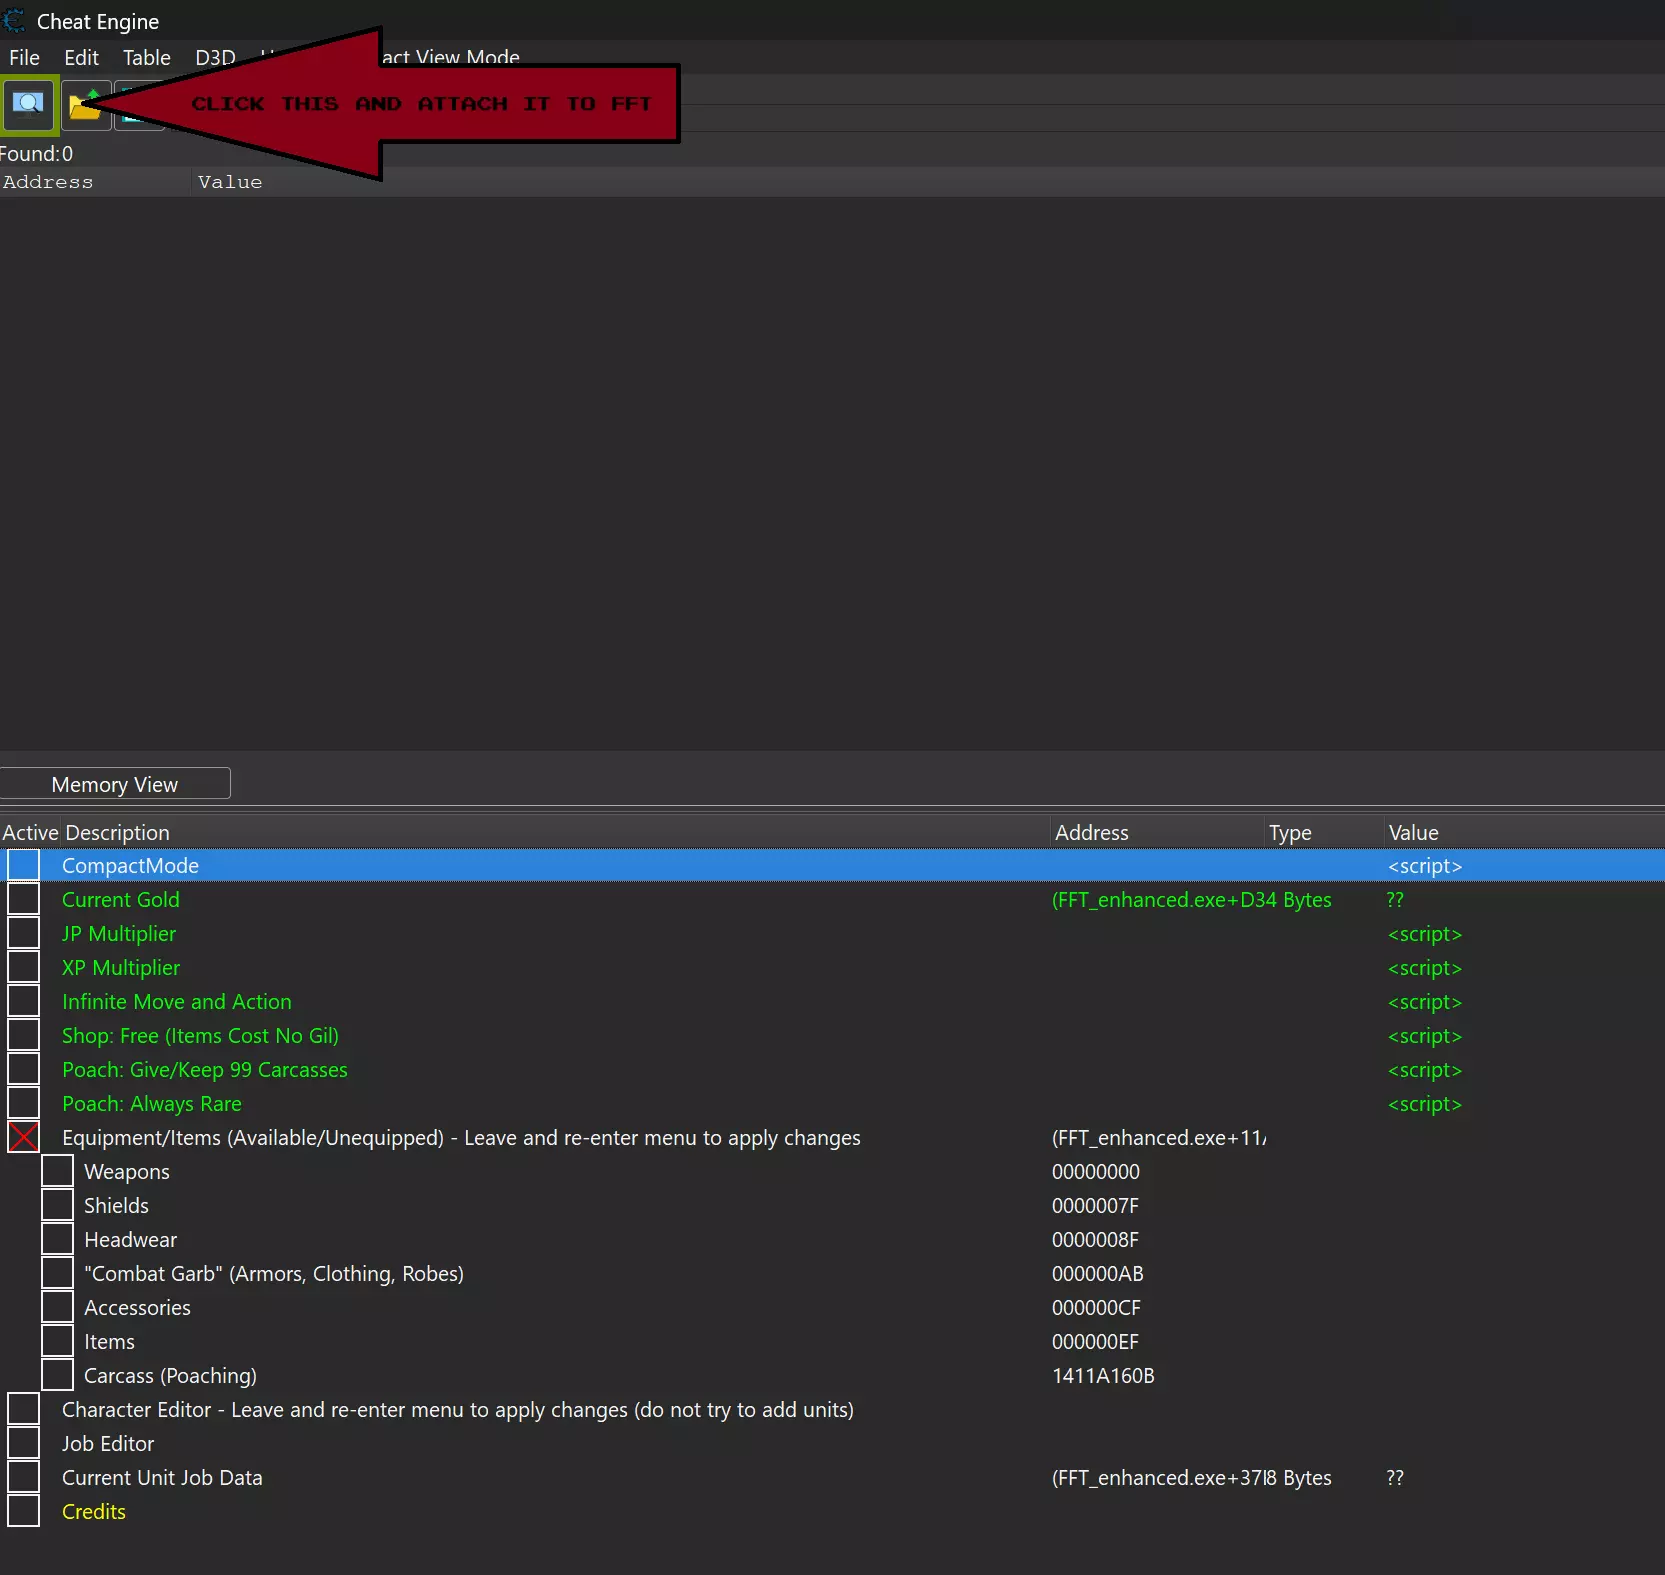The width and height of the screenshot is (1665, 1575).
Task: Select the Current Unit Job Data text
Action: click(x=162, y=1477)
